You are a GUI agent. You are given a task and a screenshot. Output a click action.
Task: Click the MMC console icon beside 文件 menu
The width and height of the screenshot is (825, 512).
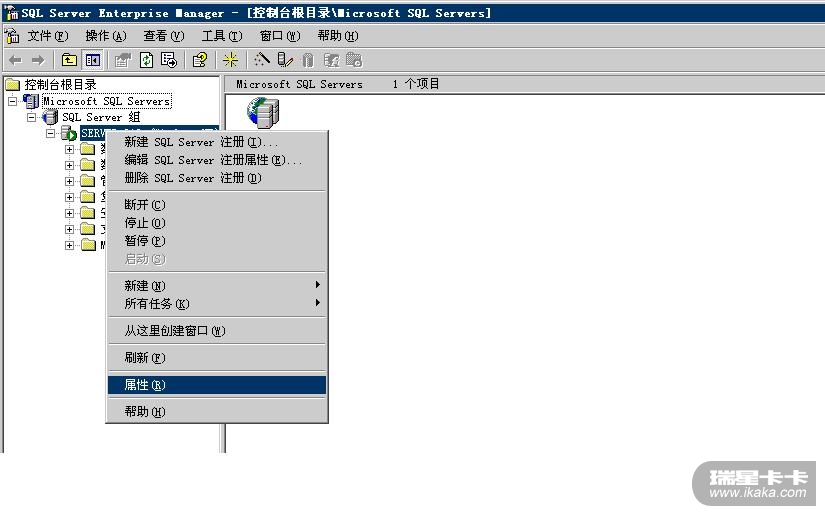pos(12,36)
